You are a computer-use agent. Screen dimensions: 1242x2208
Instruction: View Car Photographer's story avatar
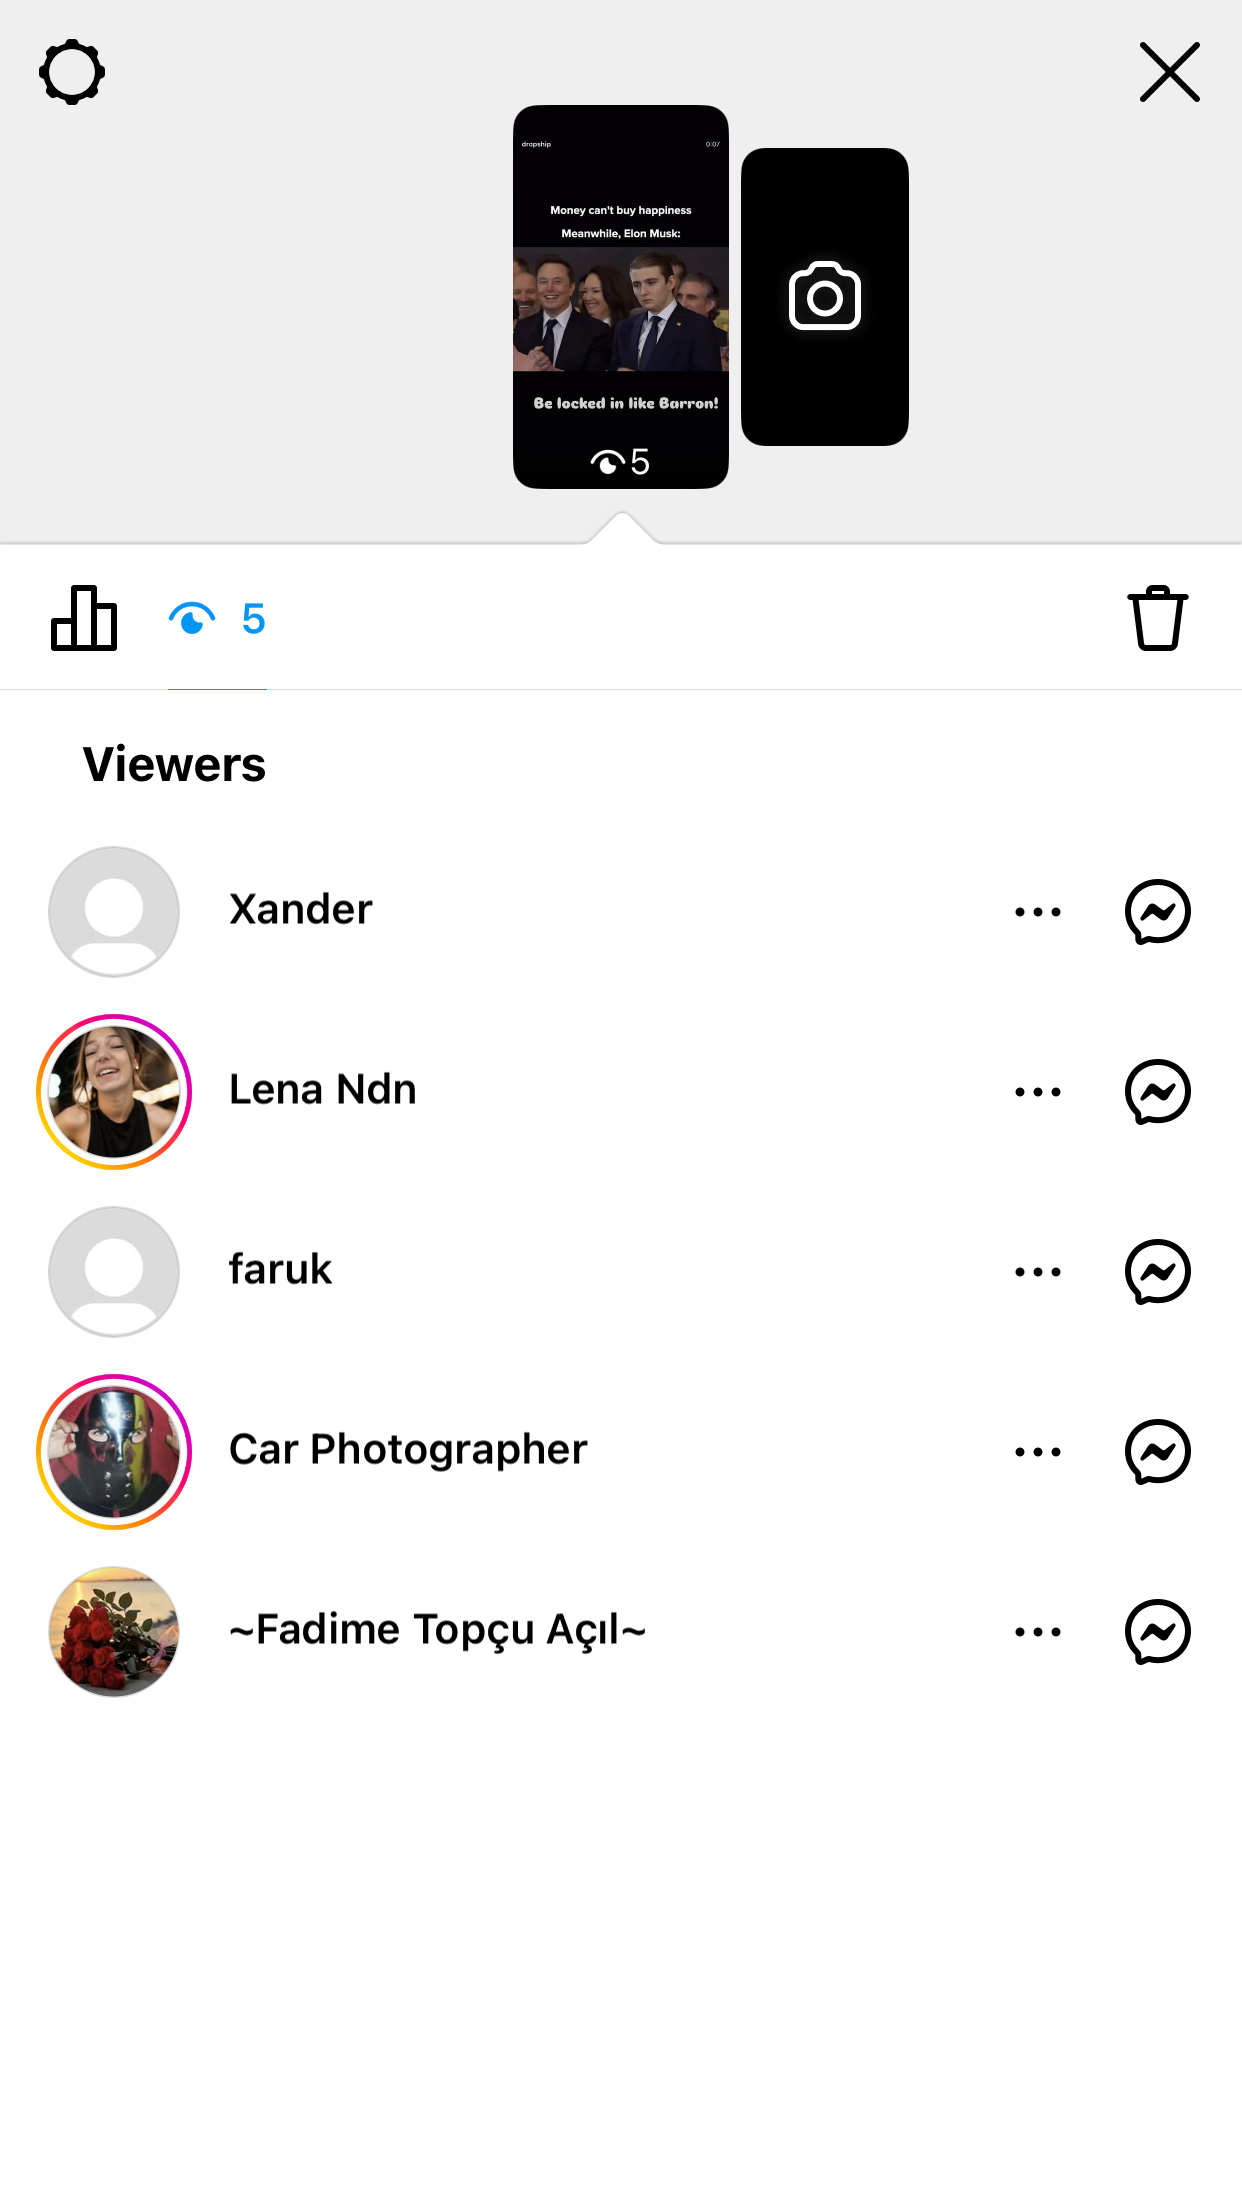tap(114, 1452)
